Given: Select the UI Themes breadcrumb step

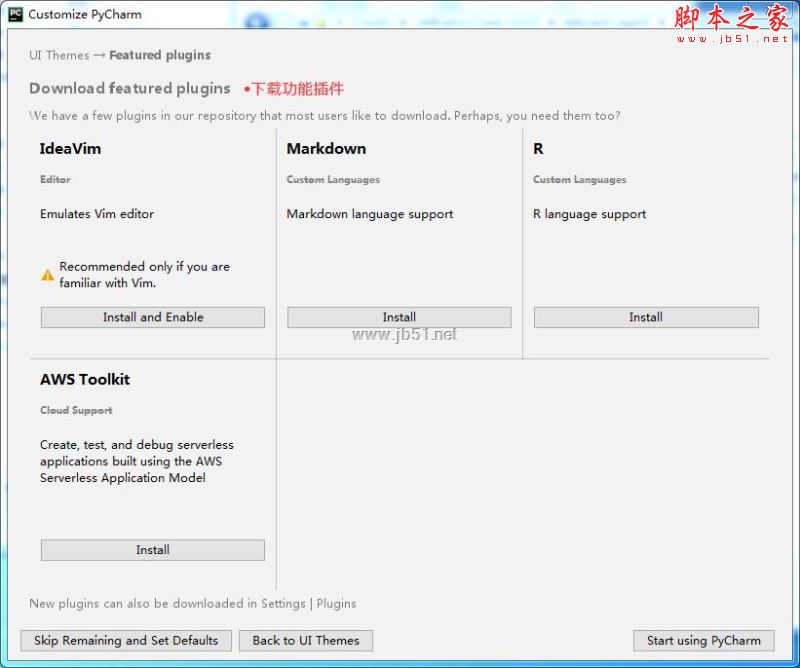Looking at the screenshot, I should [x=59, y=55].
